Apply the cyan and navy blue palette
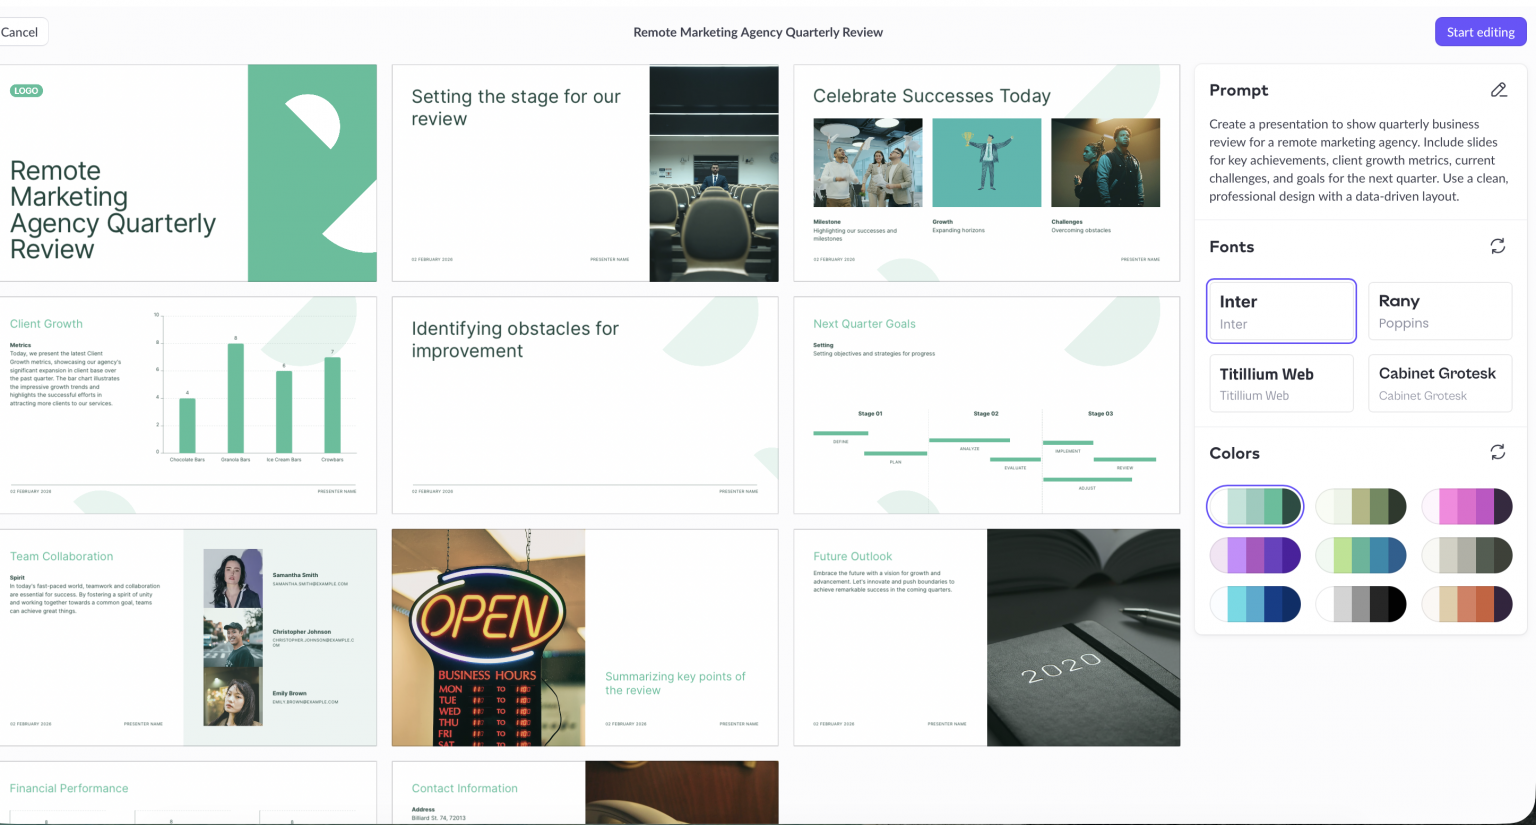 pyautogui.click(x=1255, y=604)
